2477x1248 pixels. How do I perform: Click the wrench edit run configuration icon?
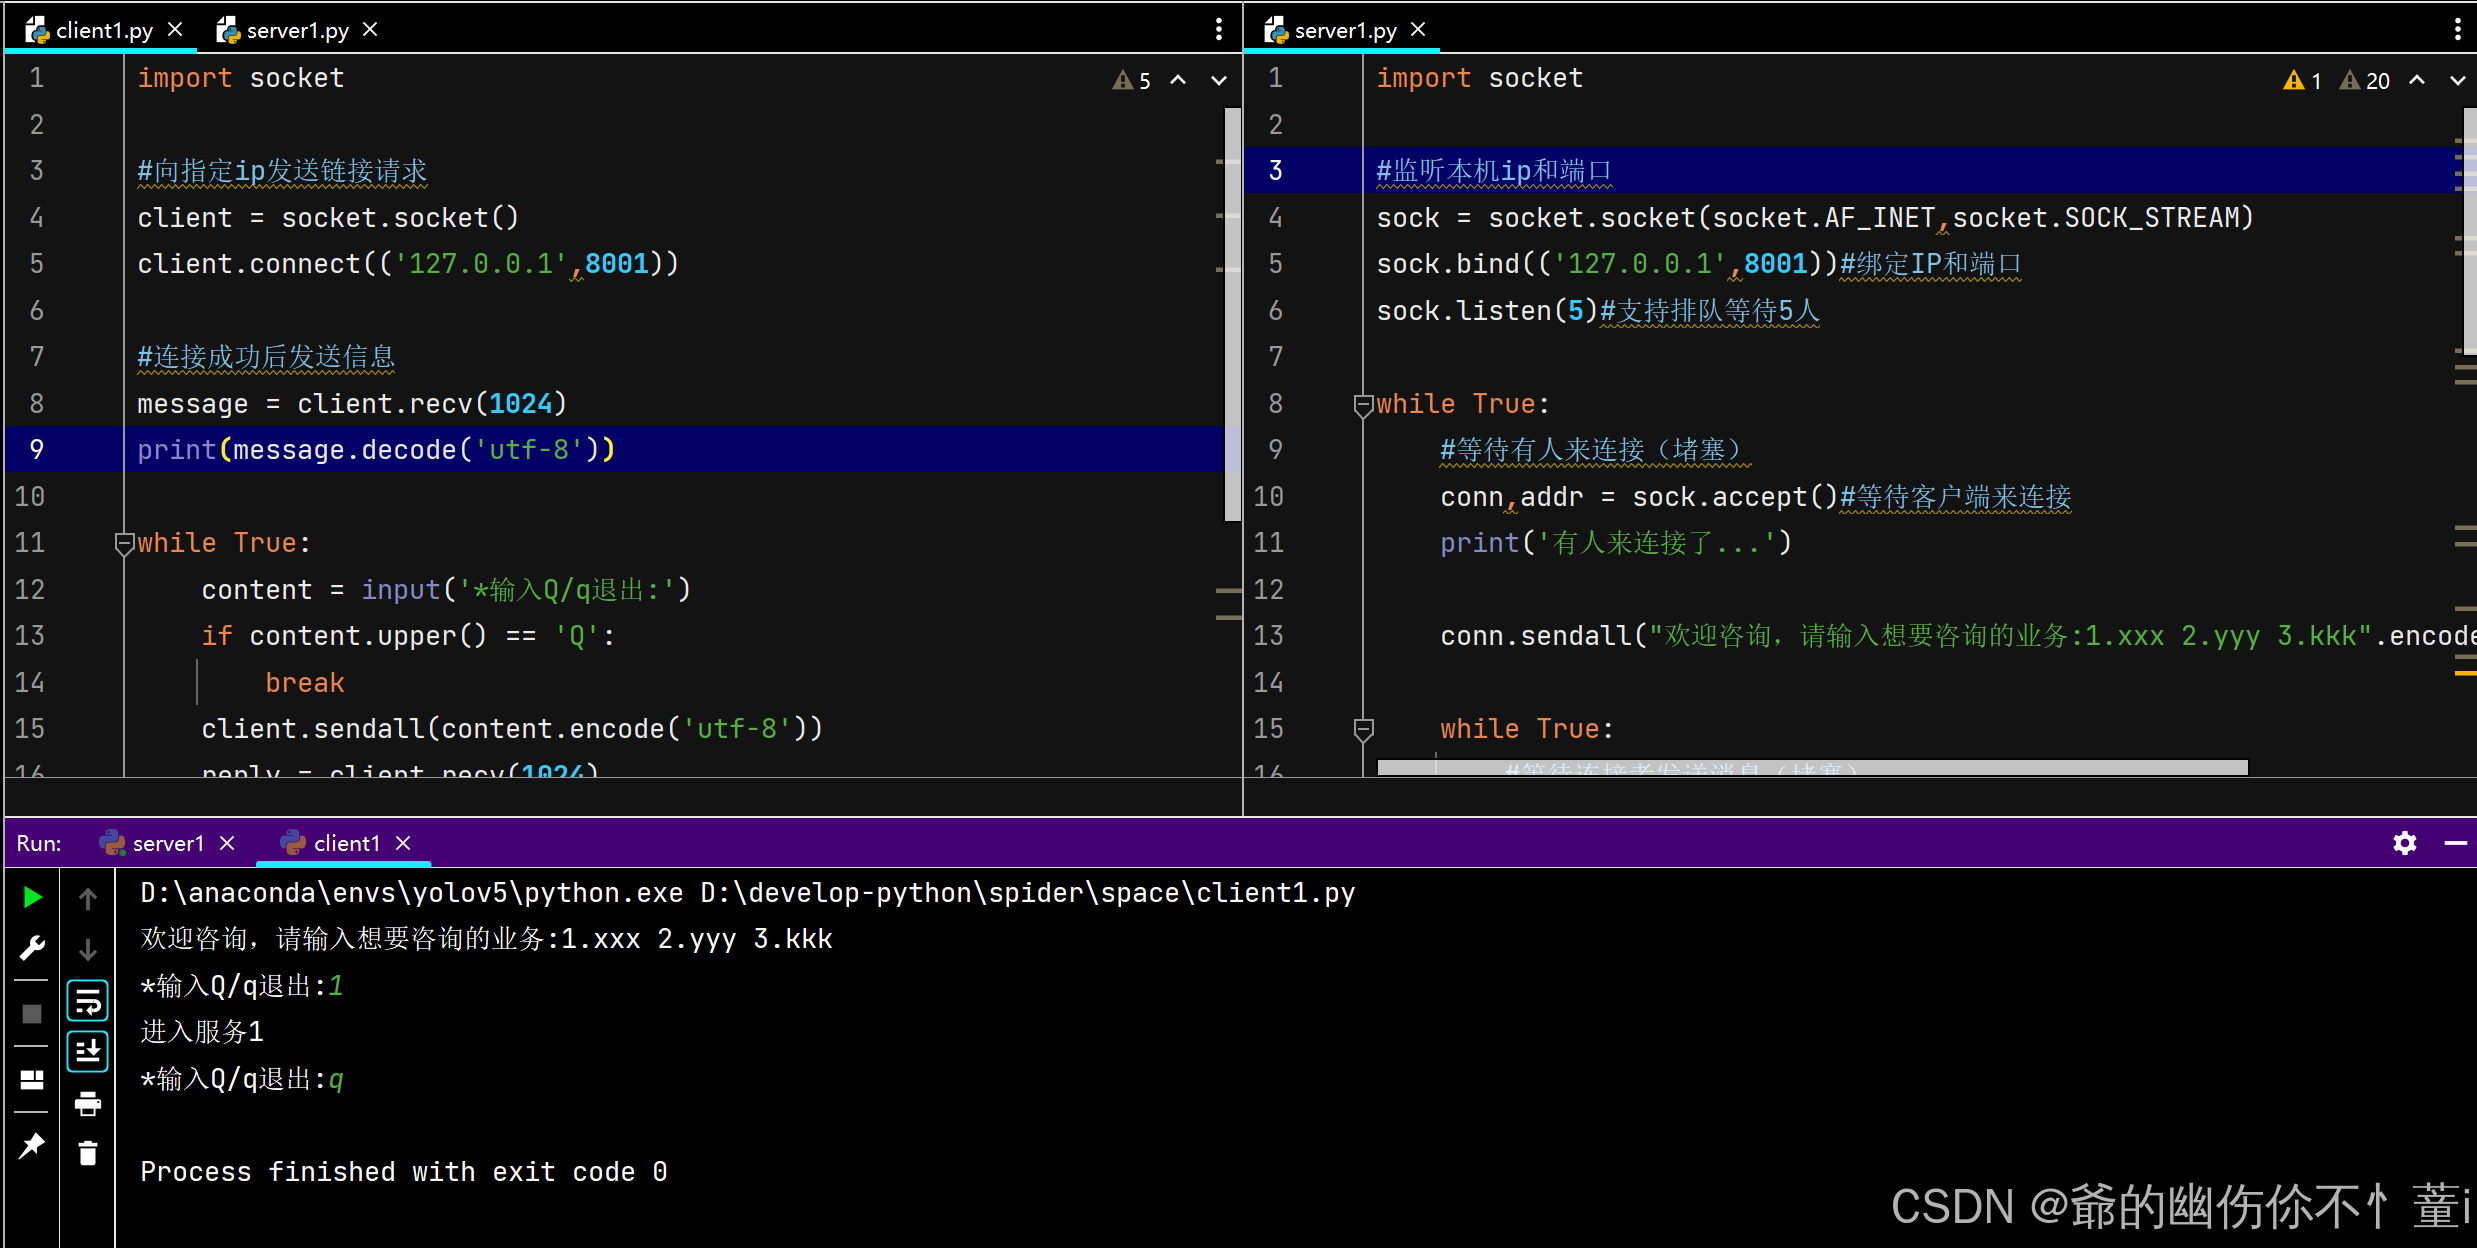pos(32,947)
